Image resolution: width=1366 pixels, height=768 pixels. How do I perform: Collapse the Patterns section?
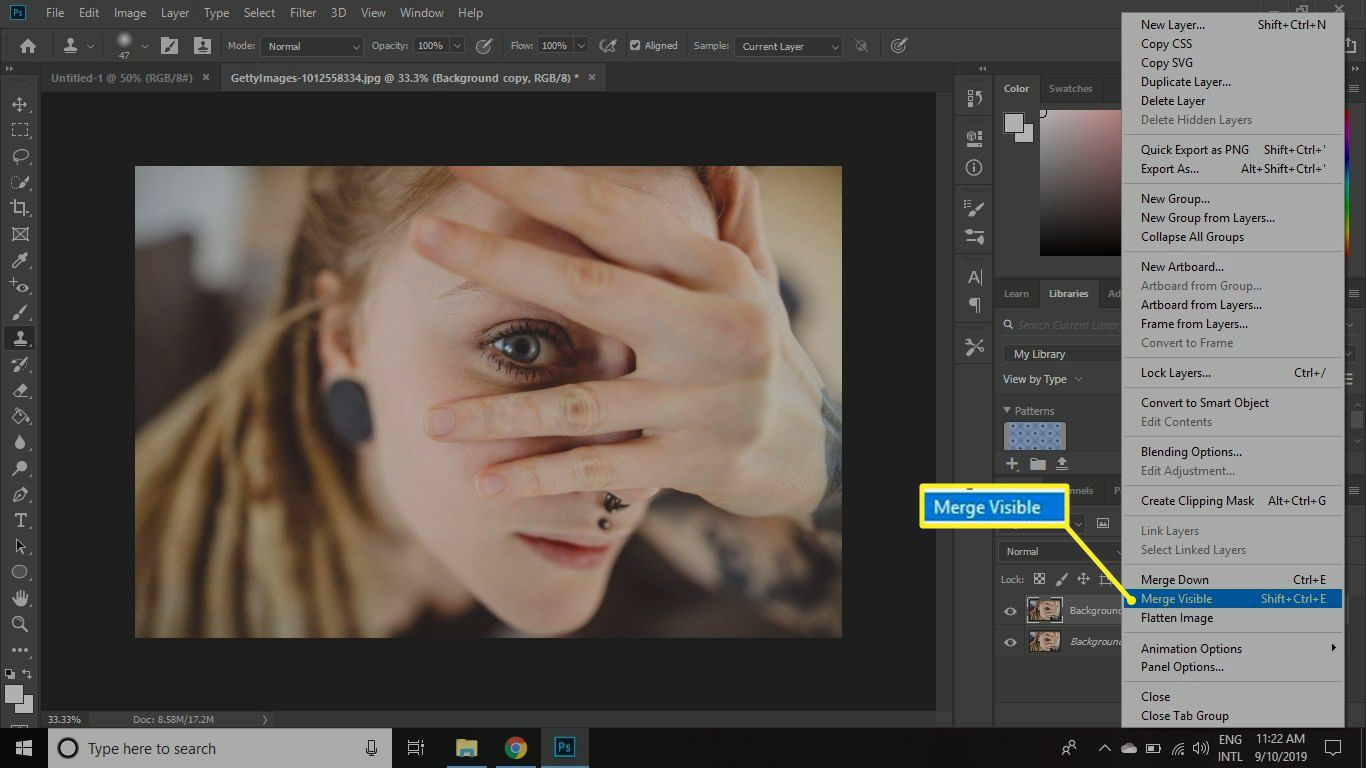(x=1008, y=410)
